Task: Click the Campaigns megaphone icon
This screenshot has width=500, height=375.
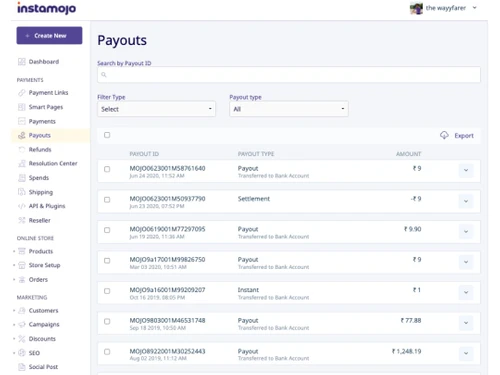Action: point(22,324)
